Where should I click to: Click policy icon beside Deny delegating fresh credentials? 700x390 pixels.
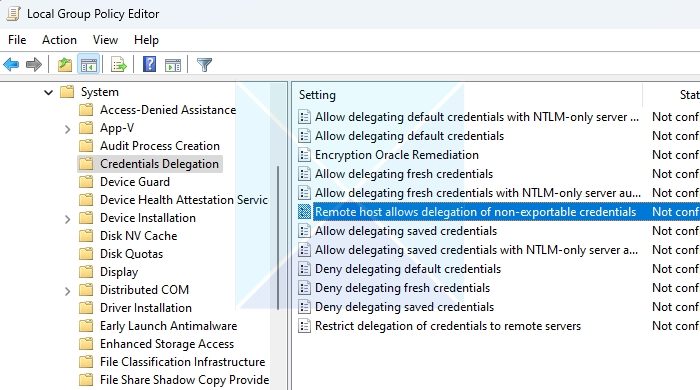(304, 288)
